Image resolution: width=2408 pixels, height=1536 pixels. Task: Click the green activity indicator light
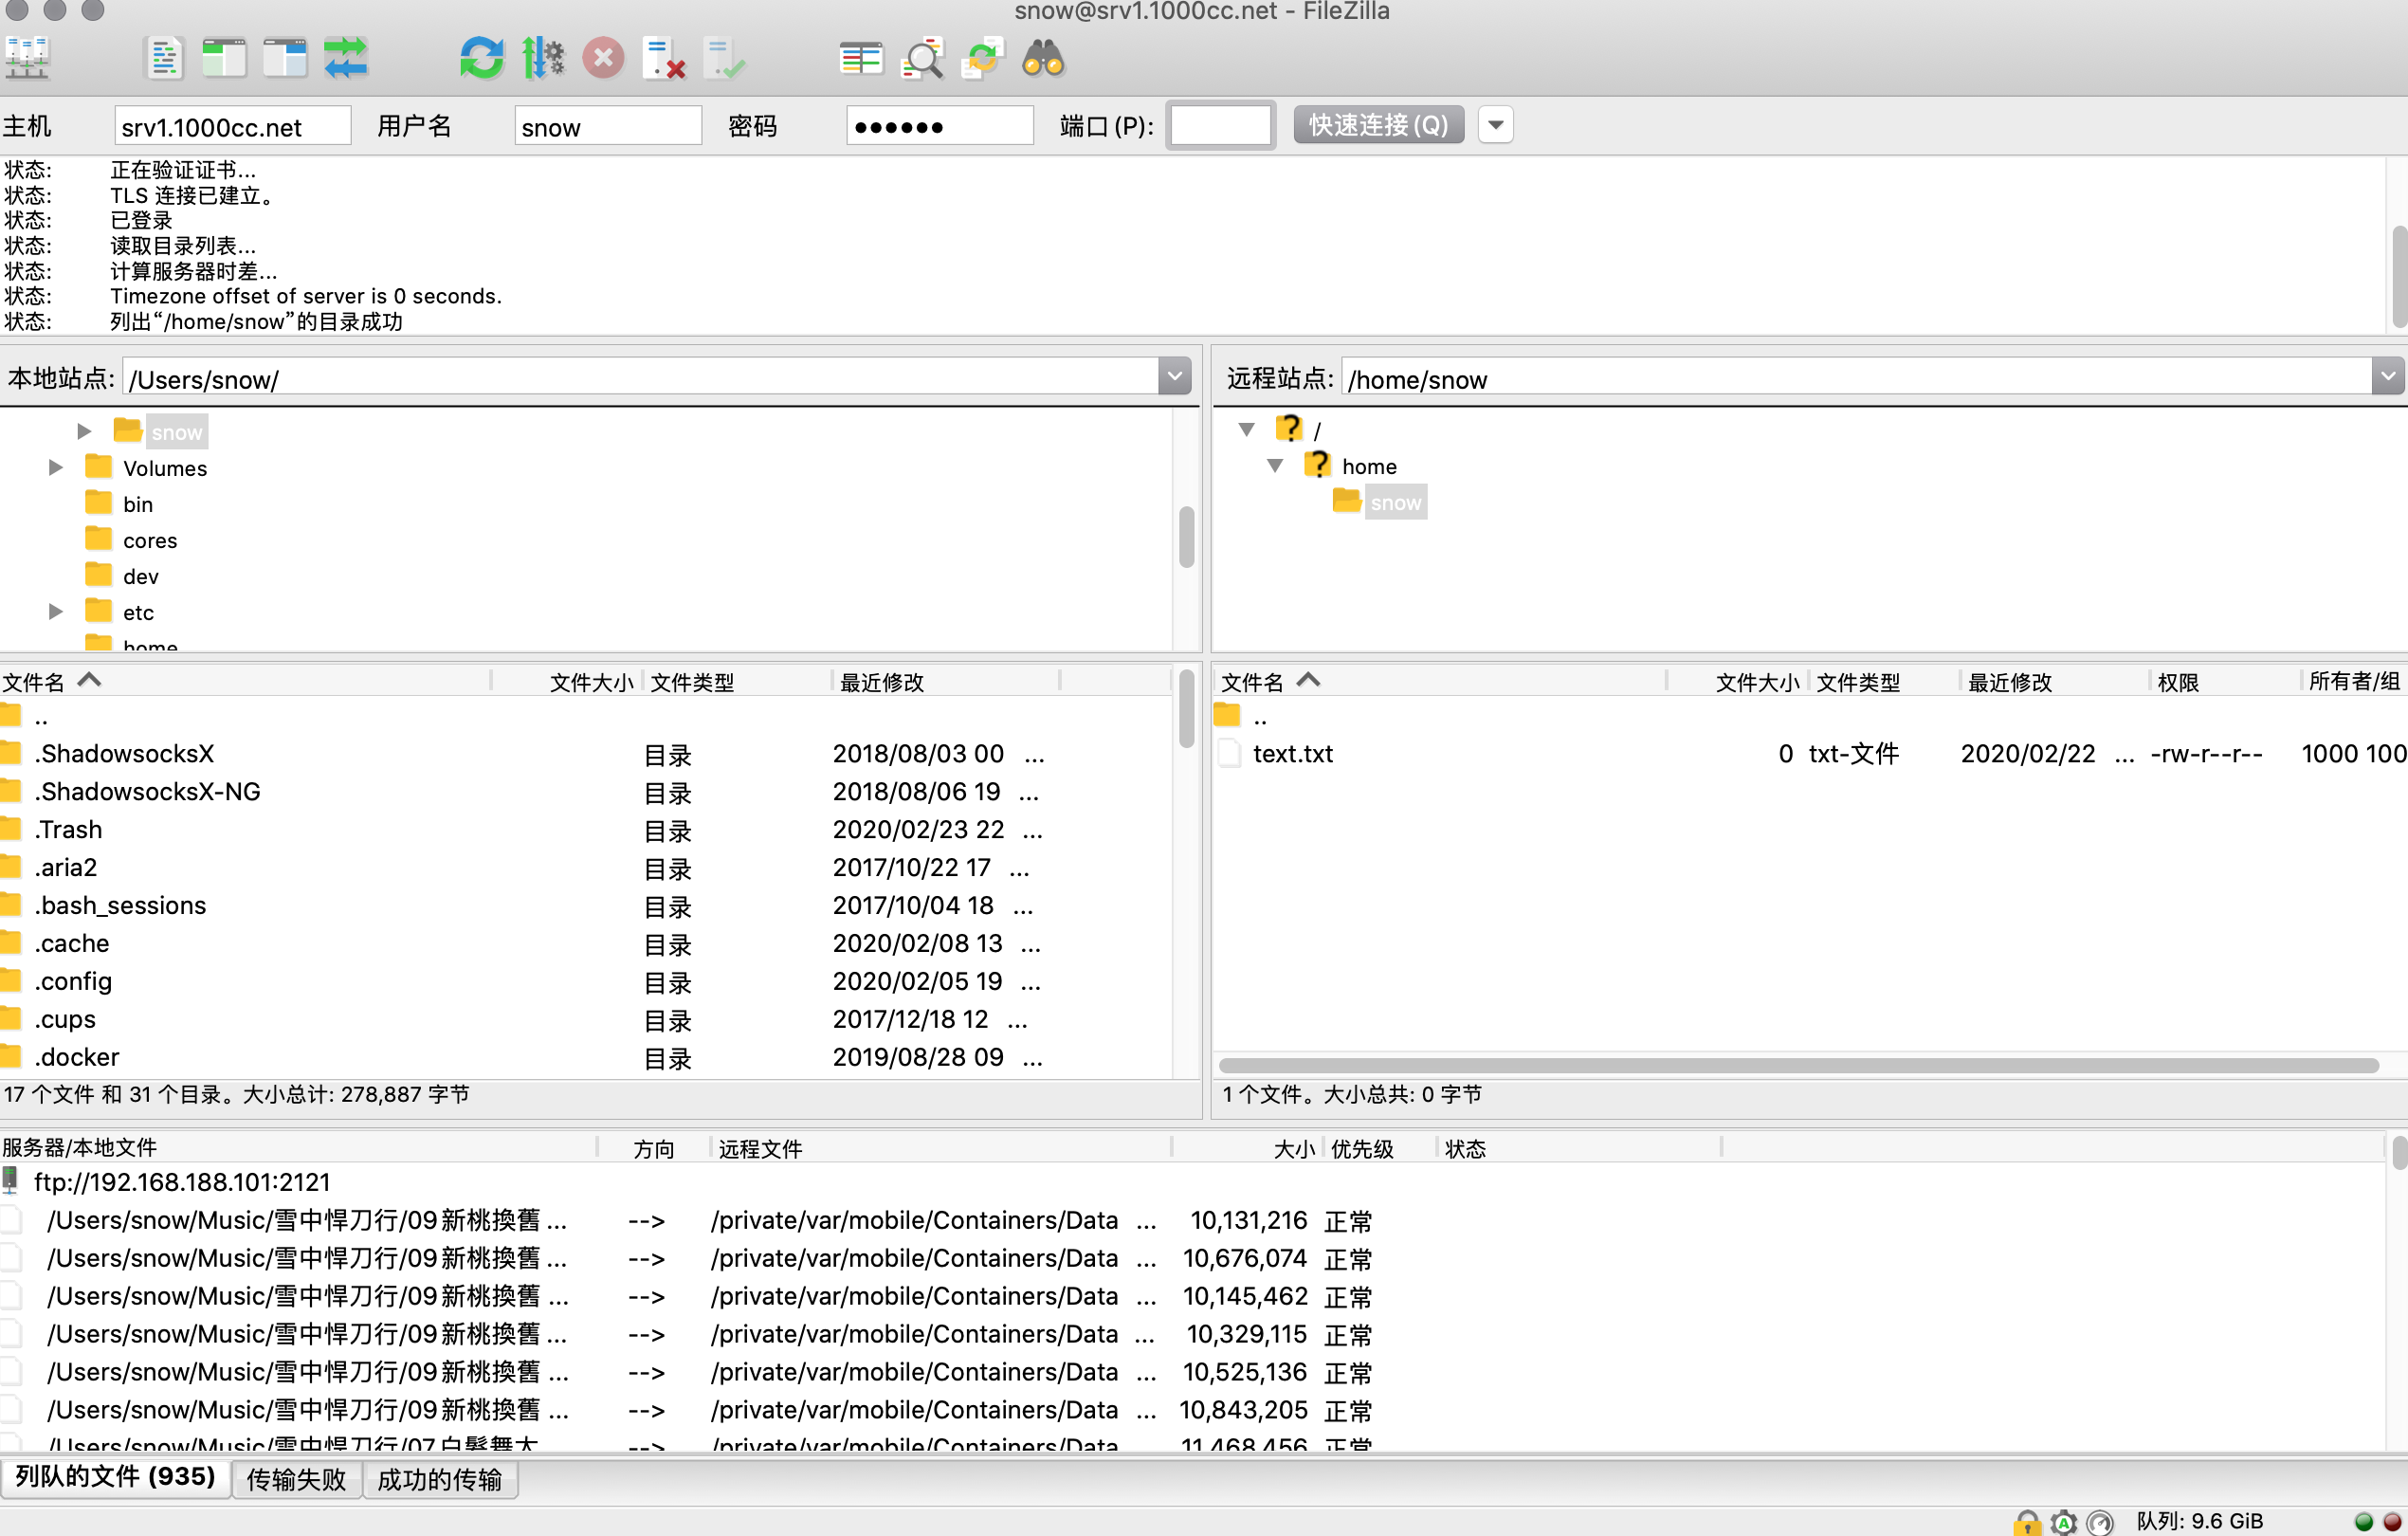point(2363,1521)
